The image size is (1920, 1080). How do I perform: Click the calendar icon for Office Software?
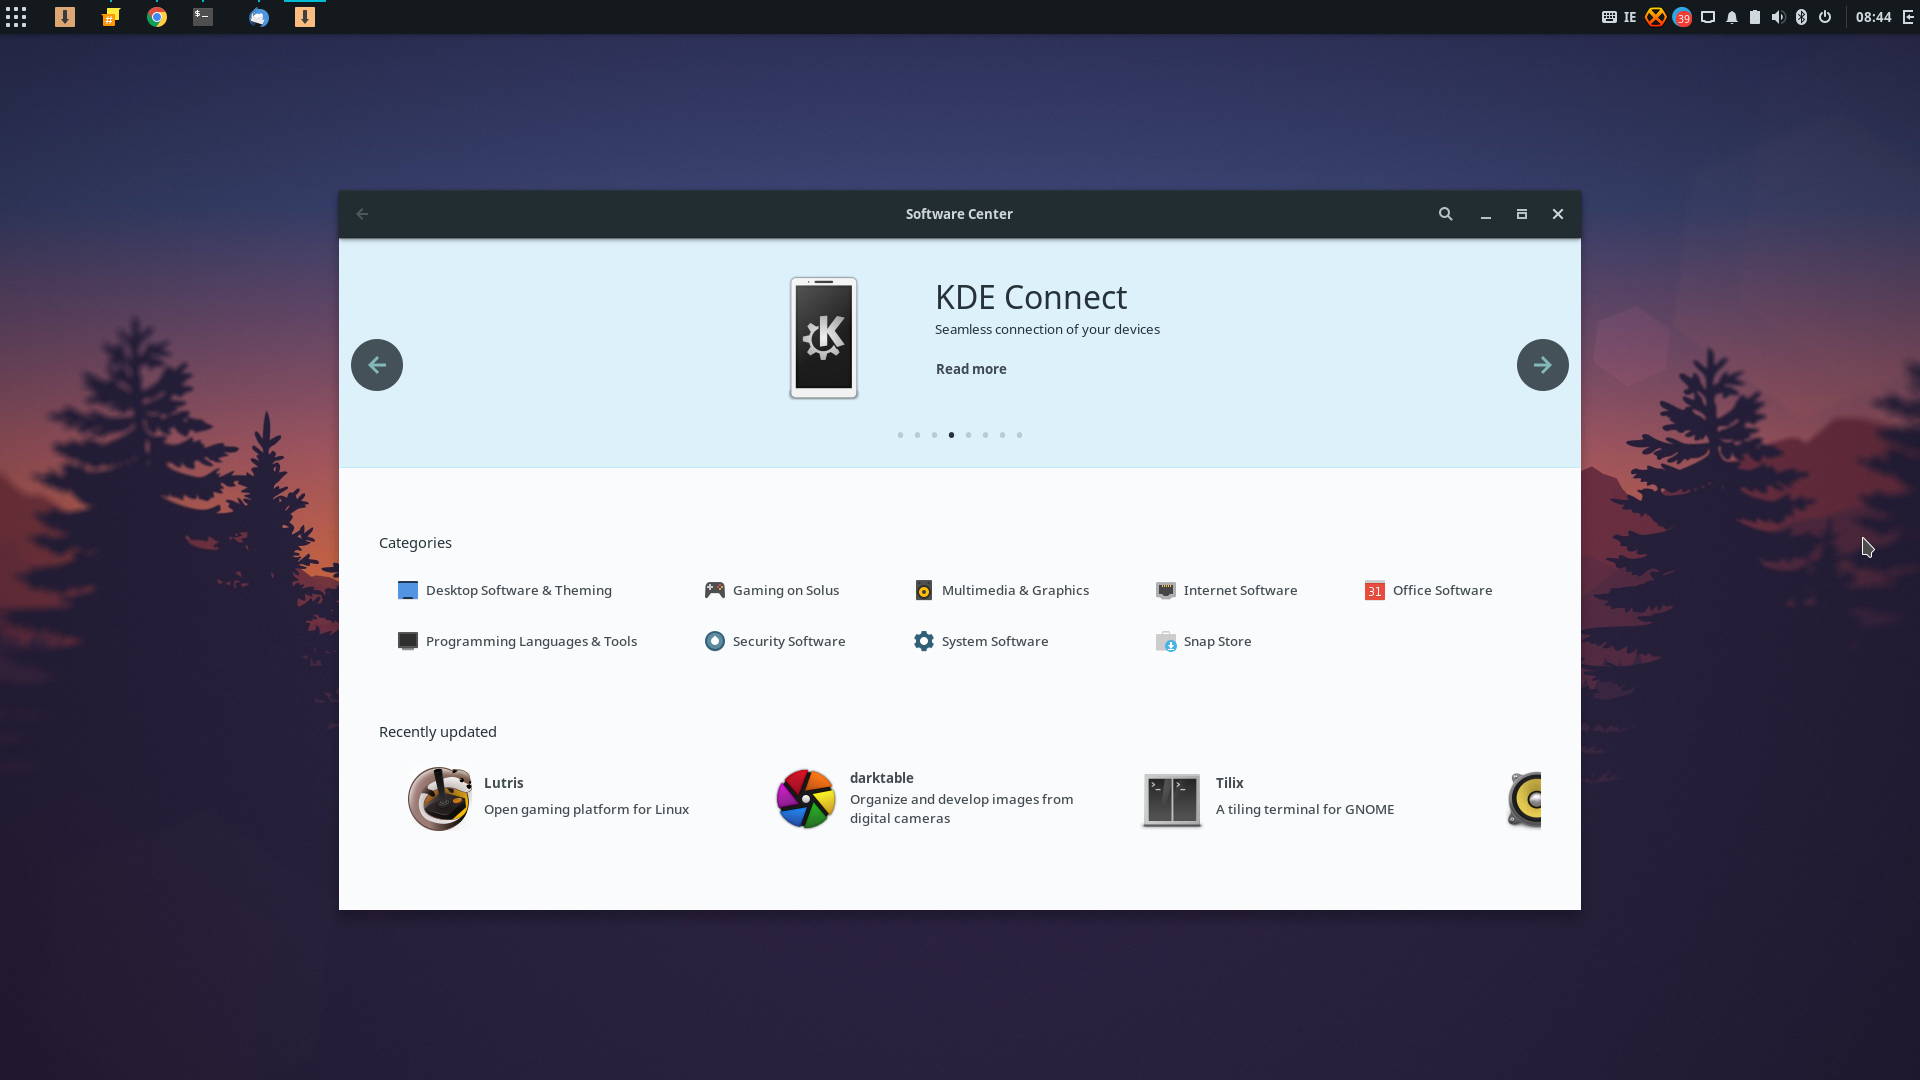pyautogui.click(x=1375, y=590)
